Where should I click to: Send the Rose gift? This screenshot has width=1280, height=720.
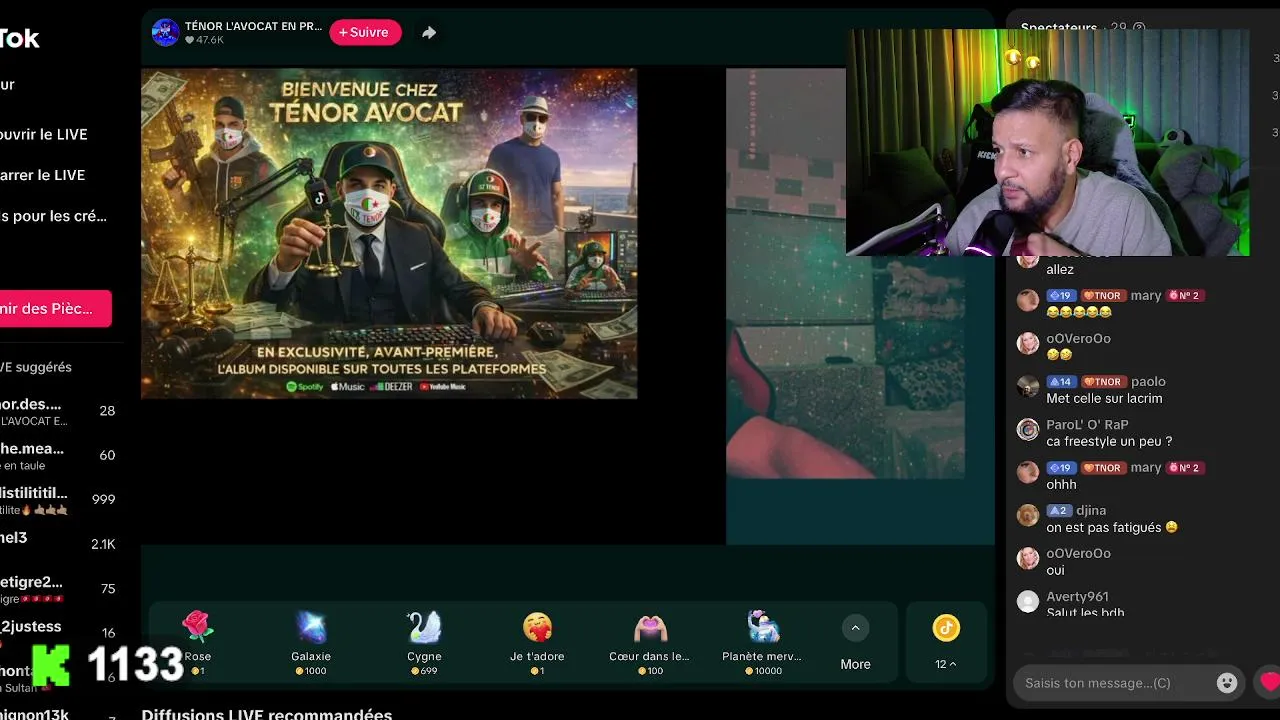(198, 642)
